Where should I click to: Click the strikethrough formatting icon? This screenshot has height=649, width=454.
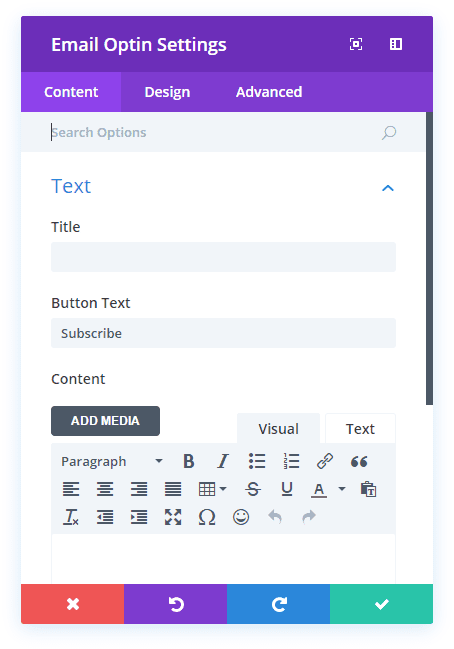pyautogui.click(x=253, y=489)
